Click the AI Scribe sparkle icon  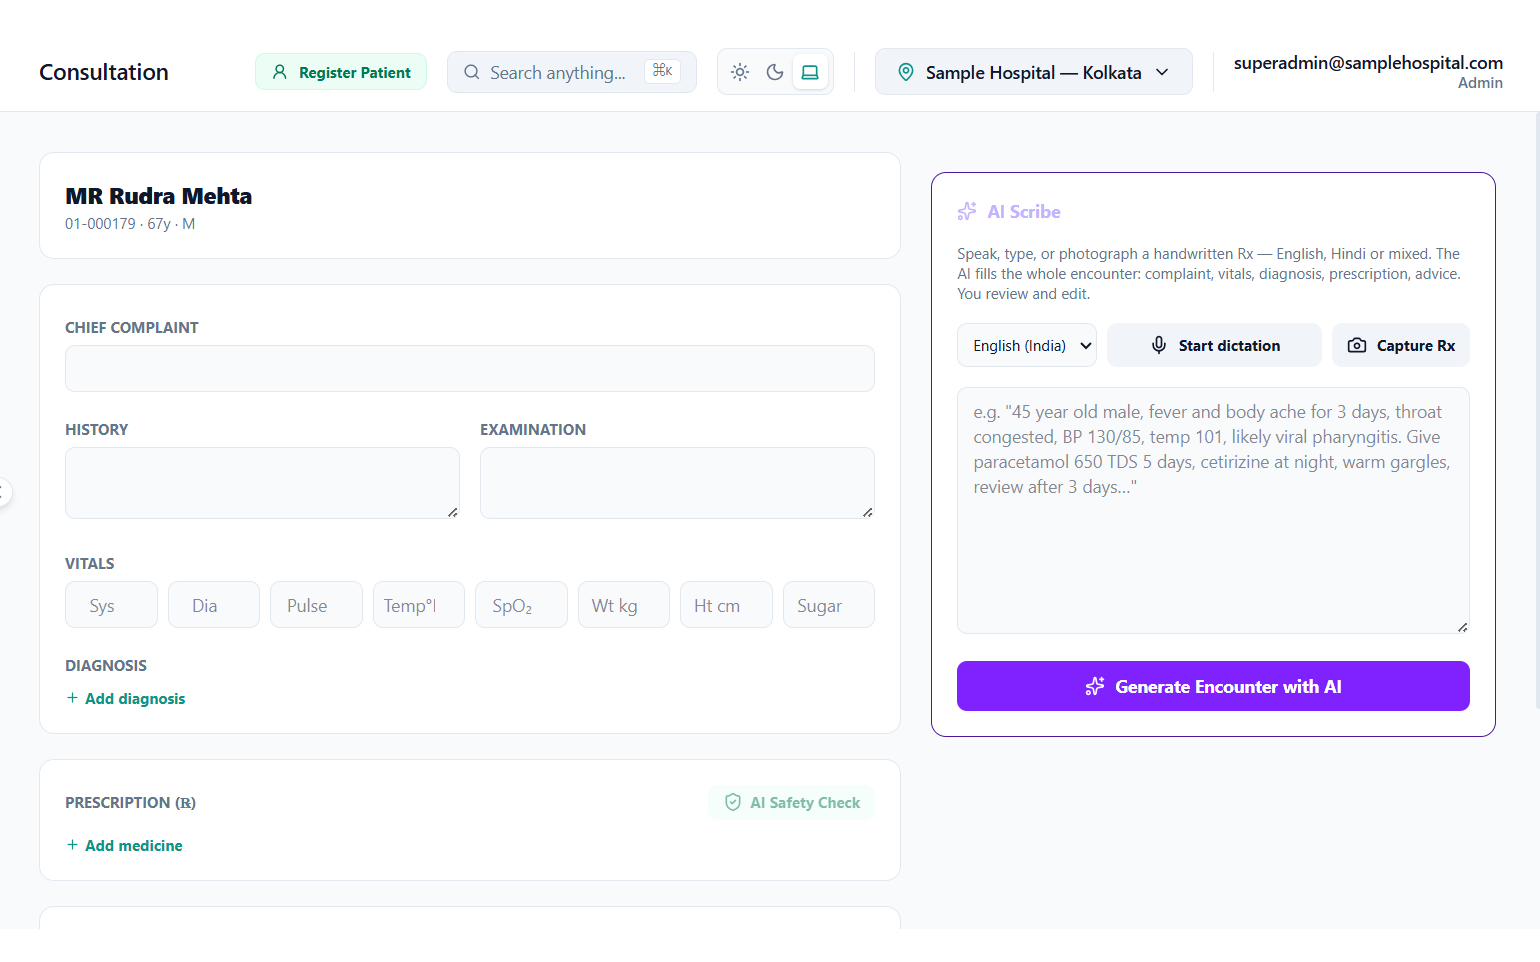[x=967, y=211]
